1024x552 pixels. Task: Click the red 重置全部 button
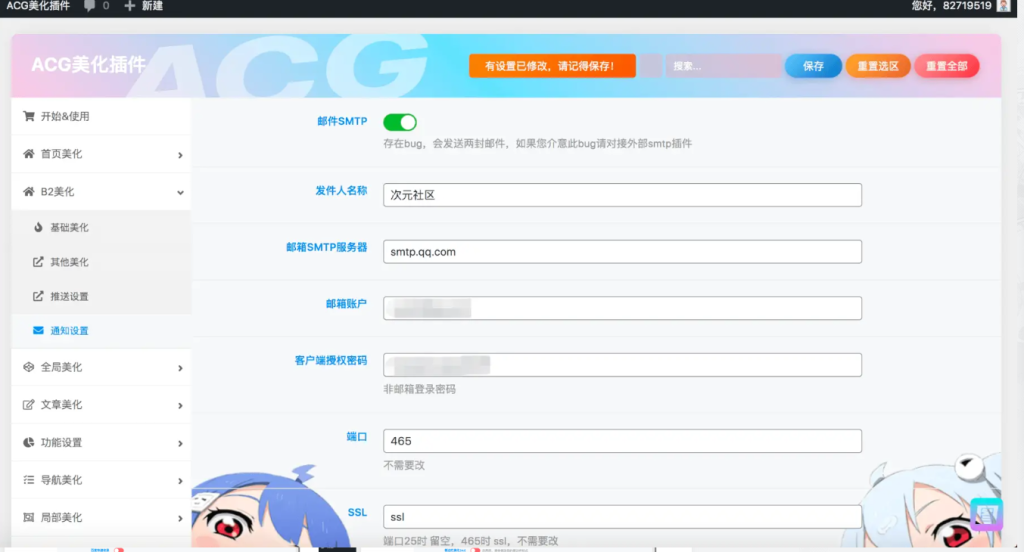pos(946,66)
